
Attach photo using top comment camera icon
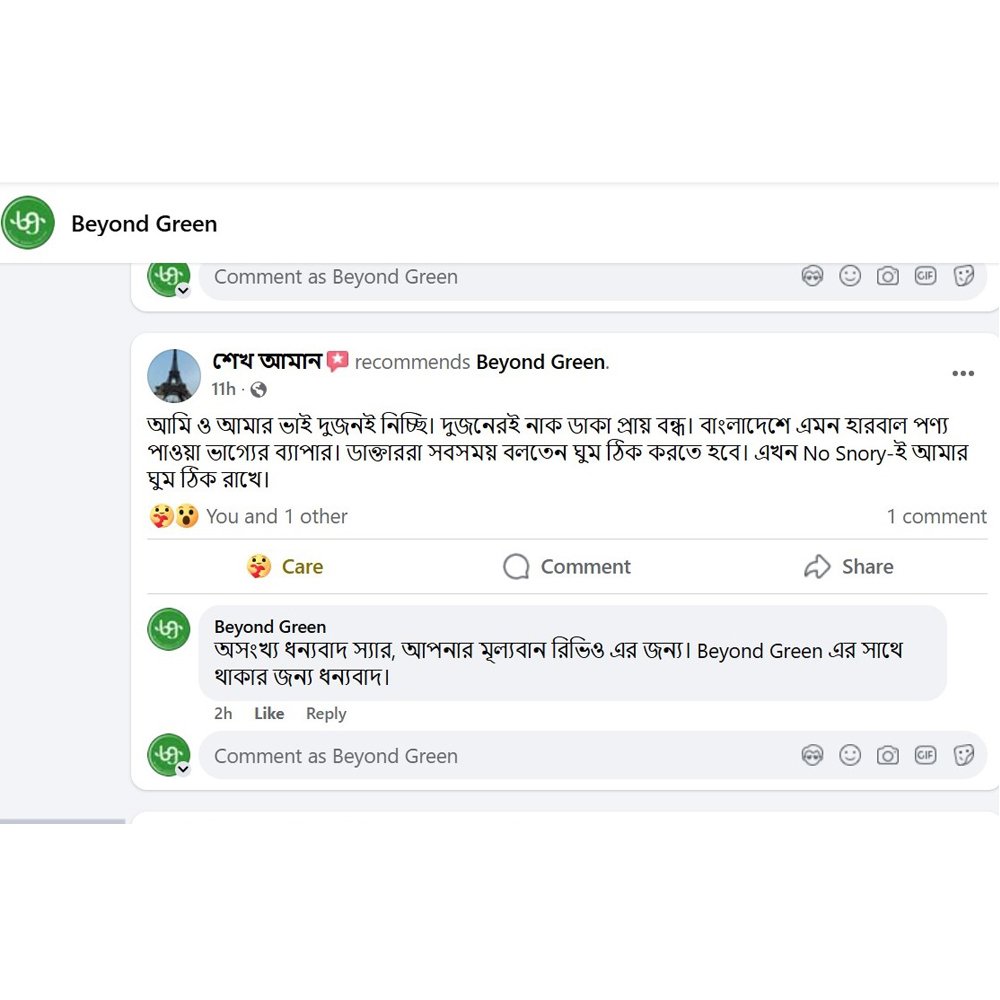(887, 276)
